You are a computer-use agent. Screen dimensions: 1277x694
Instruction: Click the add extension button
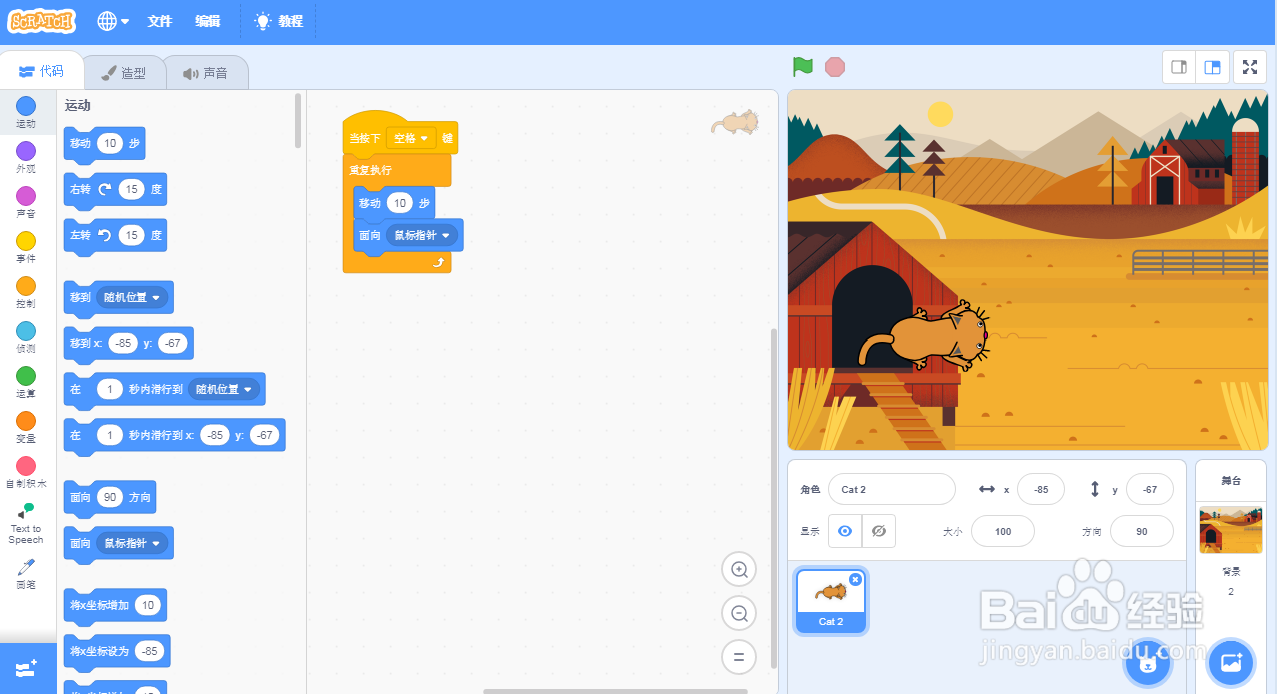pyautogui.click(x=28, y=667)
